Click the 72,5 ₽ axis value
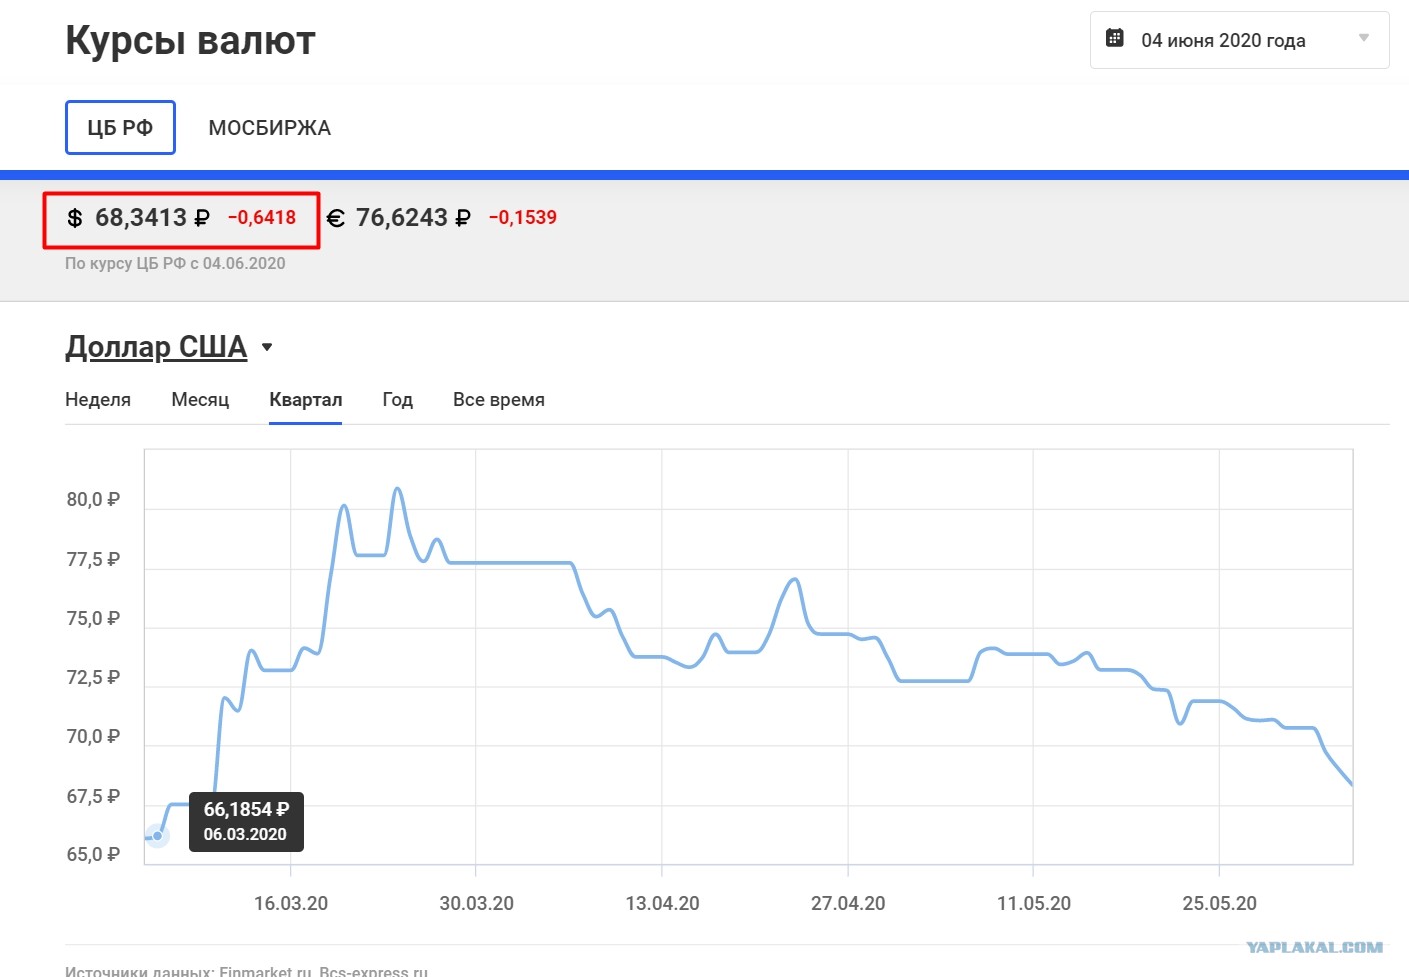The image size is (1409, 977). click(x=93, y=678)
